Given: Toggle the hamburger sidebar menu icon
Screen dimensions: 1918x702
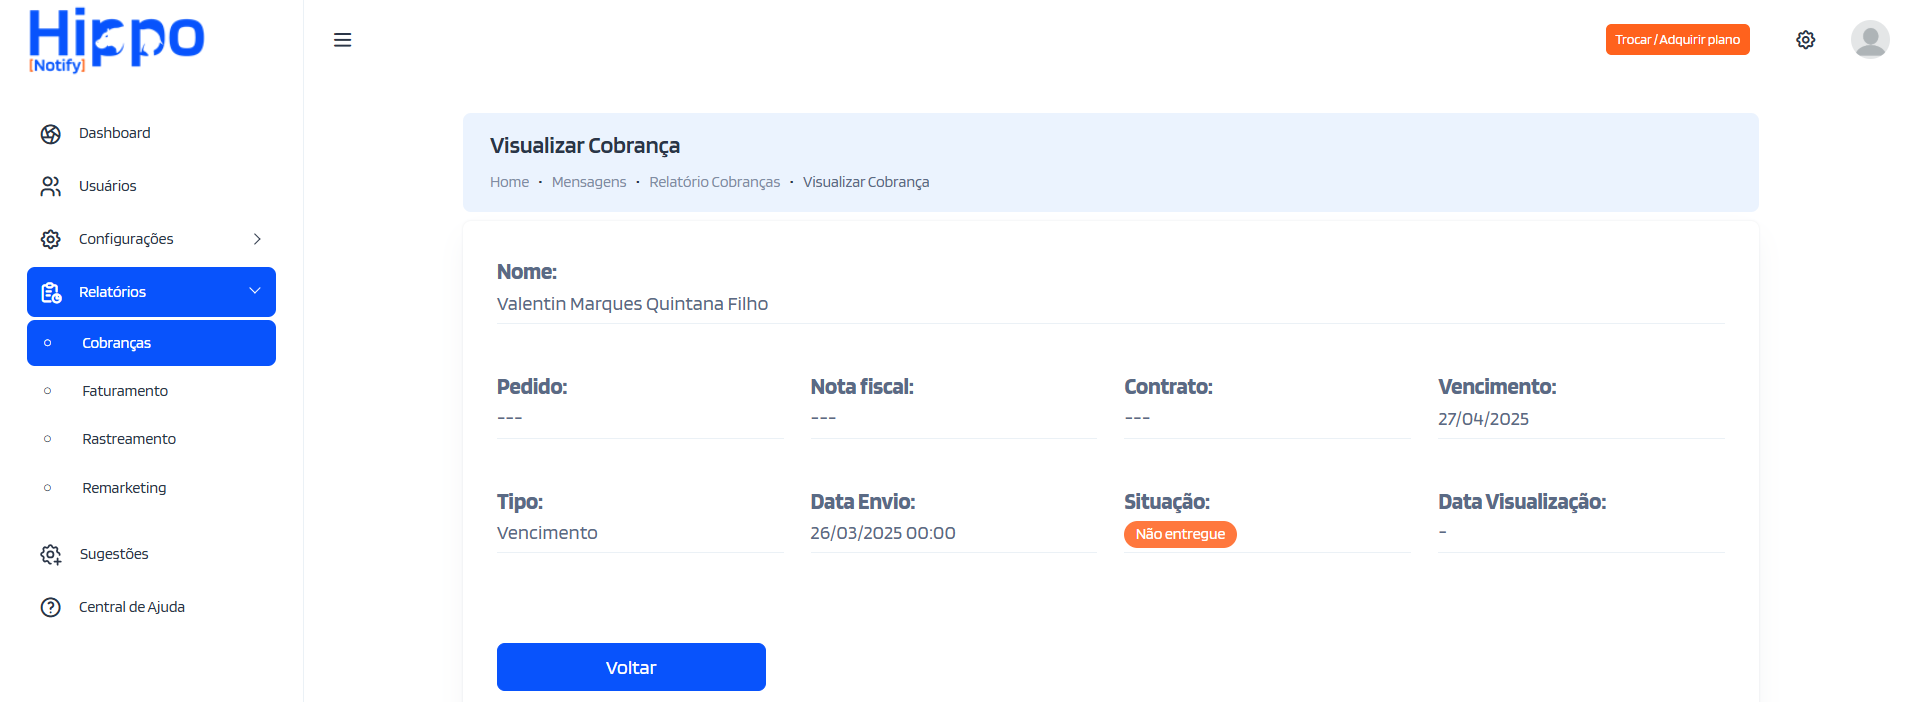Looking at the screenshot, I should coord(342,40).
